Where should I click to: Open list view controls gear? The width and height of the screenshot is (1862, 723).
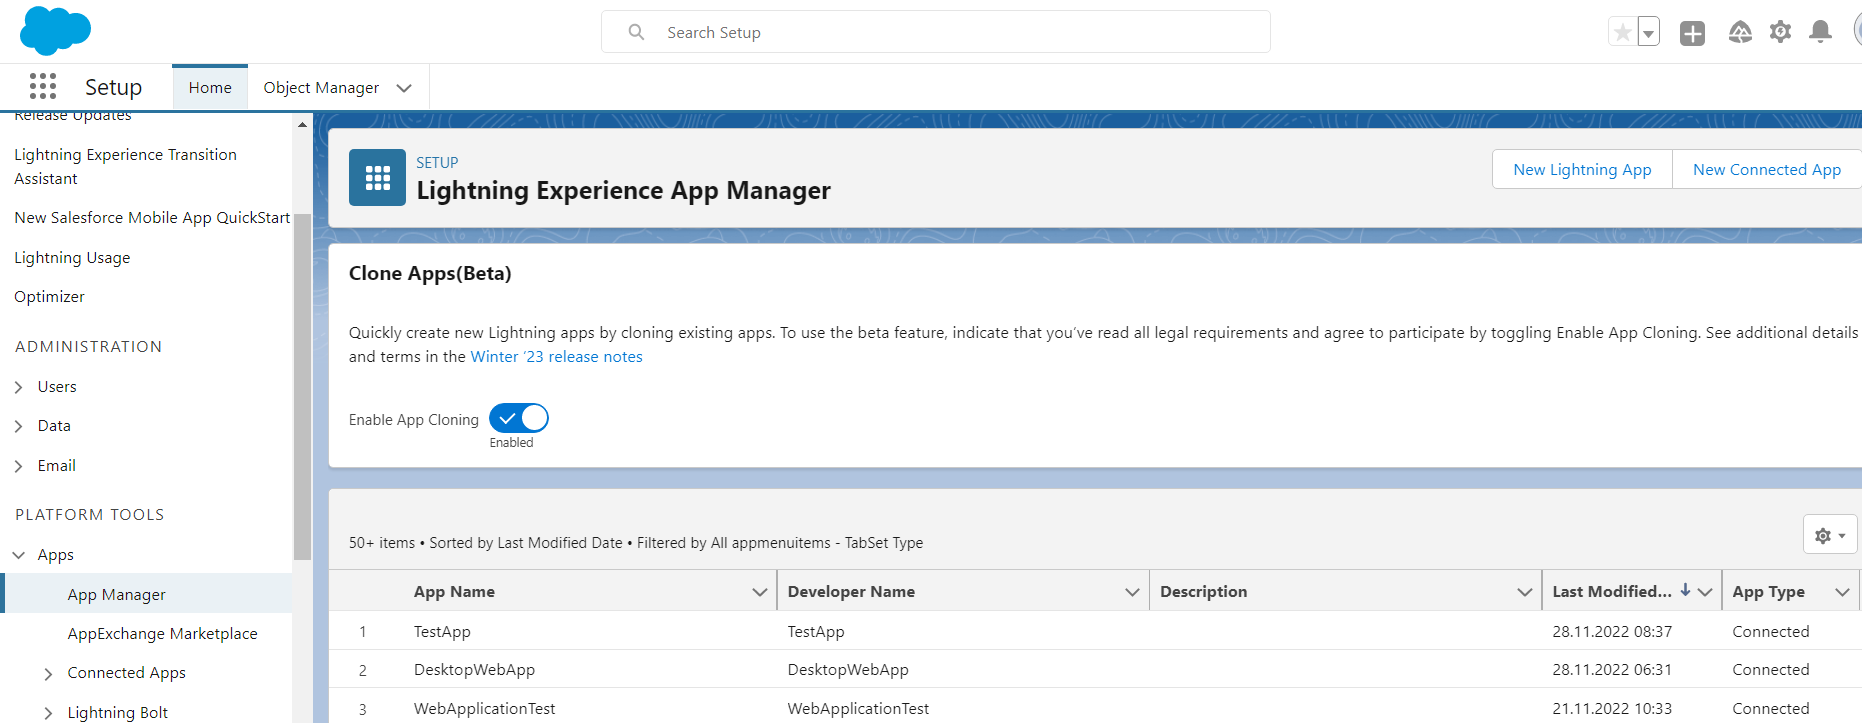coord(1829,535)
